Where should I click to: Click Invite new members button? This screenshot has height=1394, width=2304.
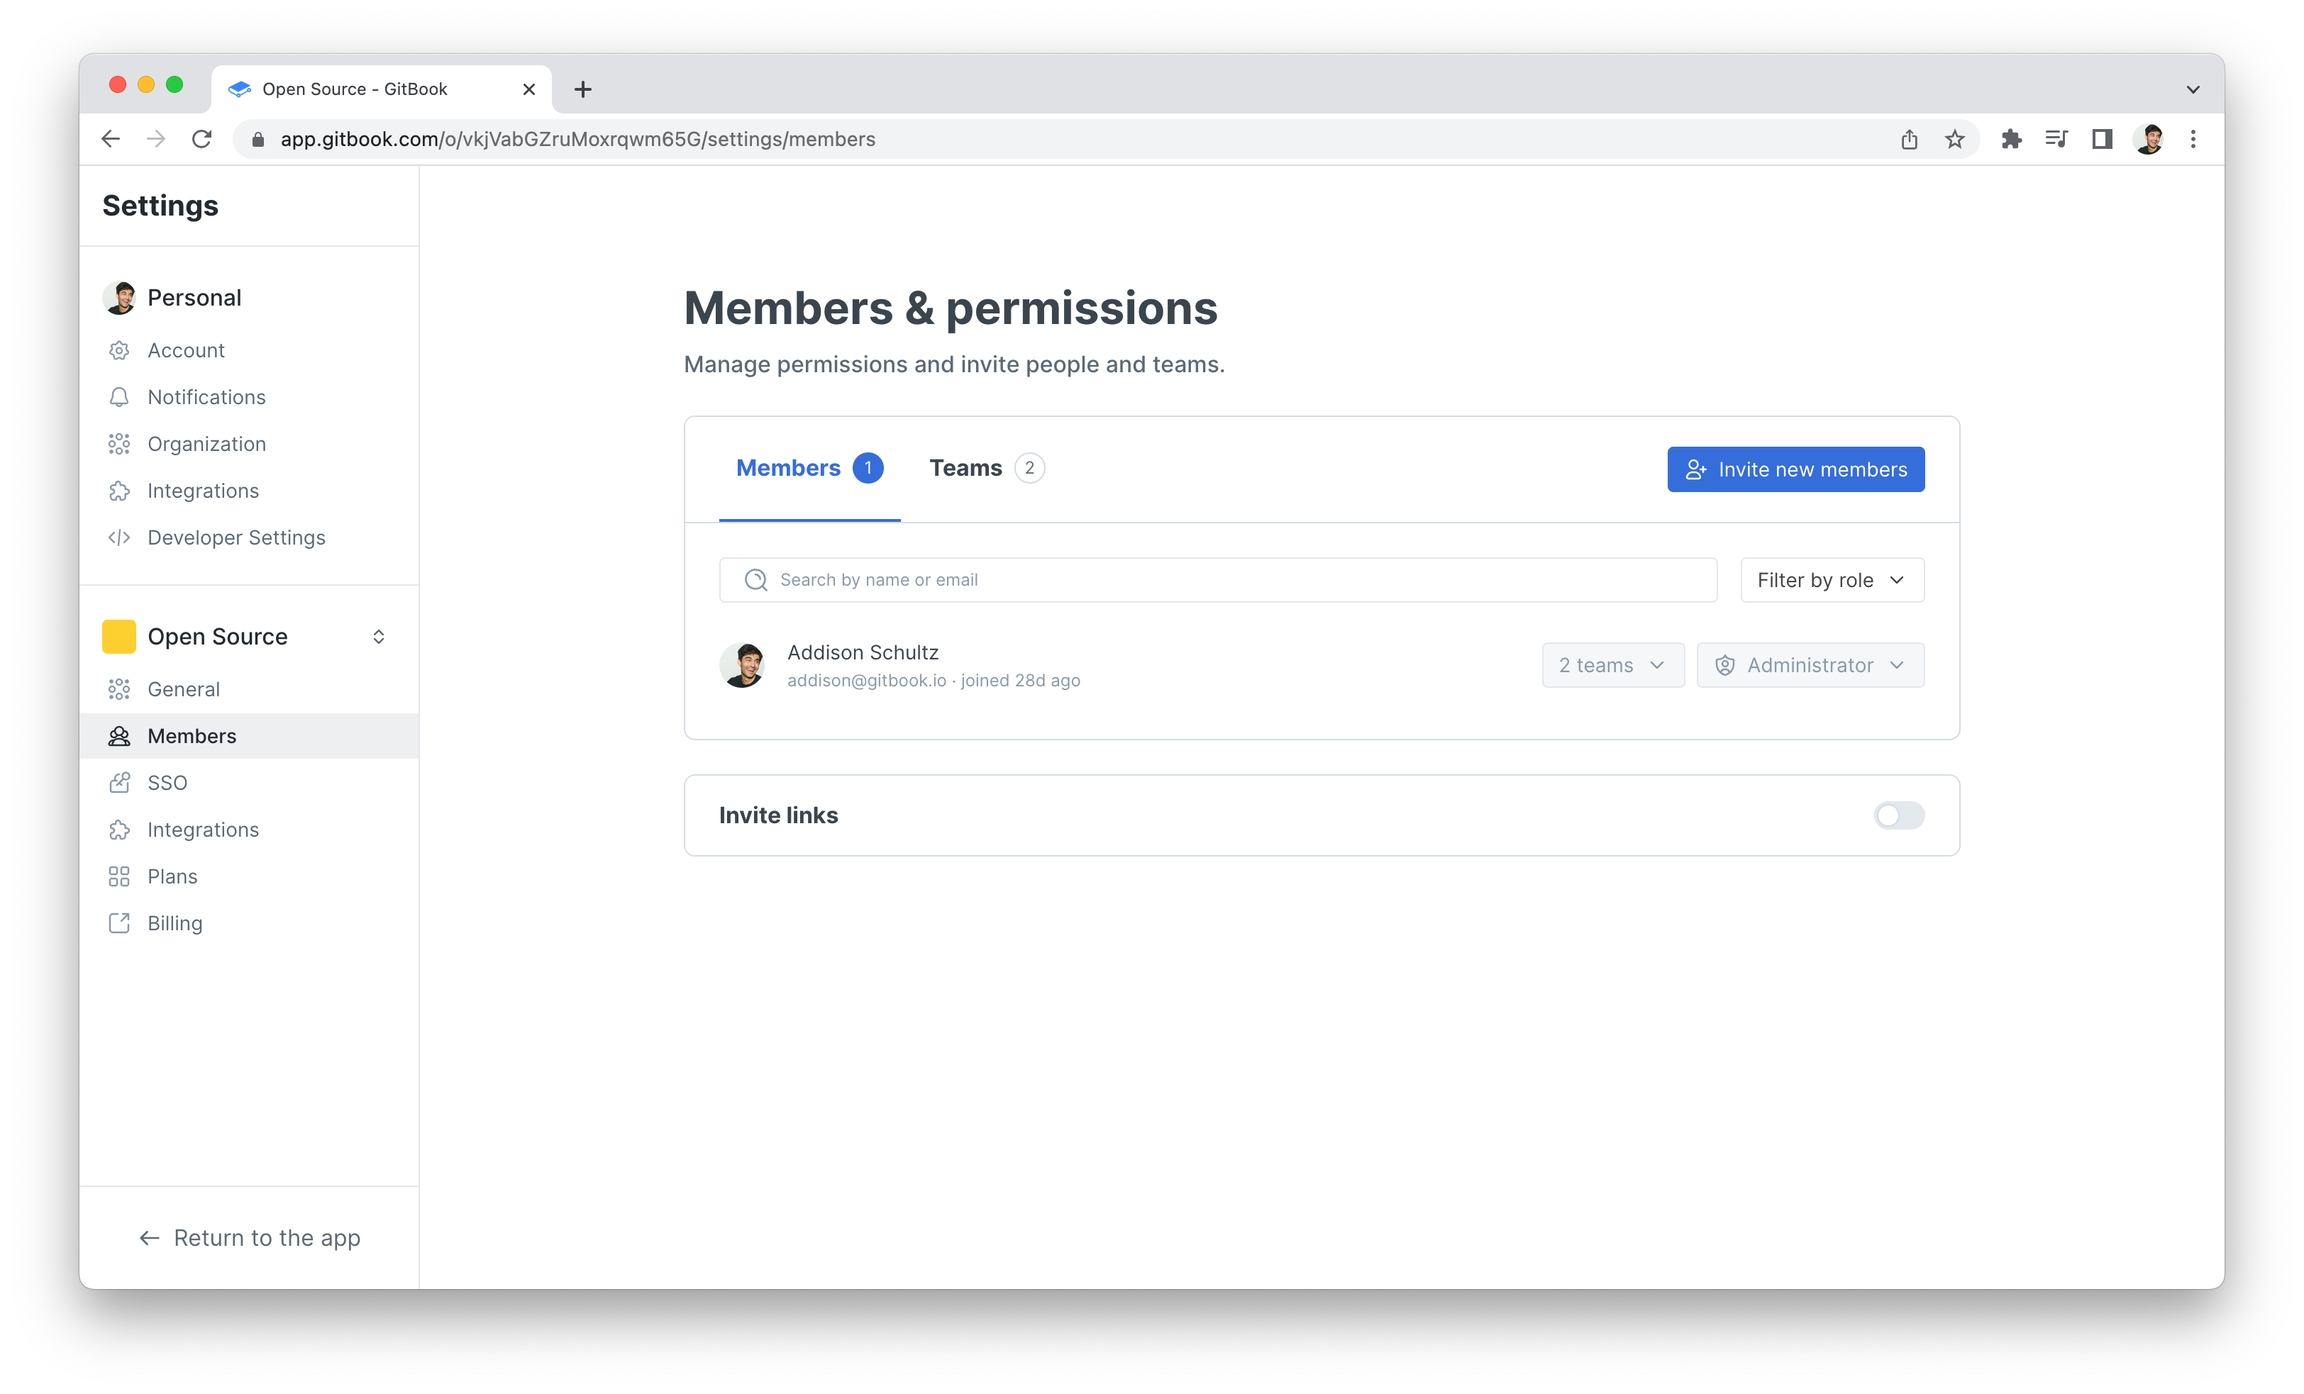point(1795,469)
